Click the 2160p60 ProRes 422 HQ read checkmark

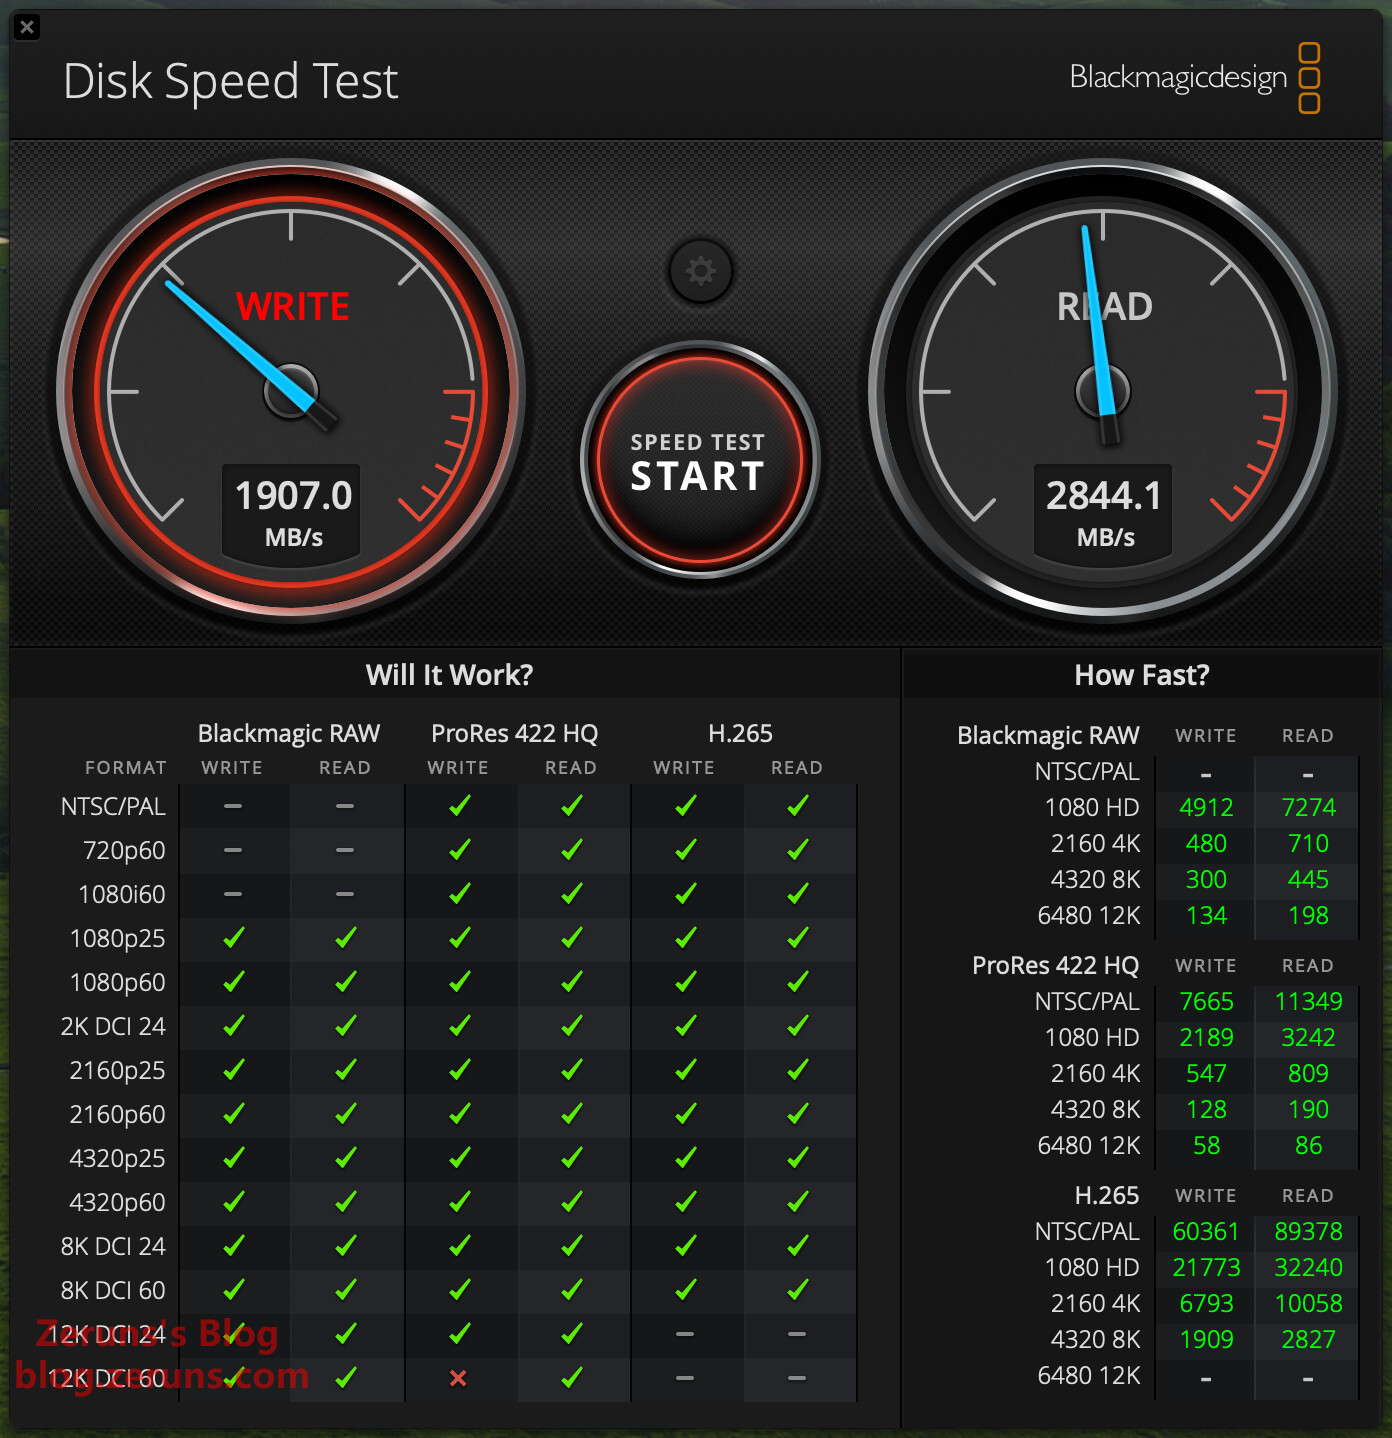coord(571,1114)
